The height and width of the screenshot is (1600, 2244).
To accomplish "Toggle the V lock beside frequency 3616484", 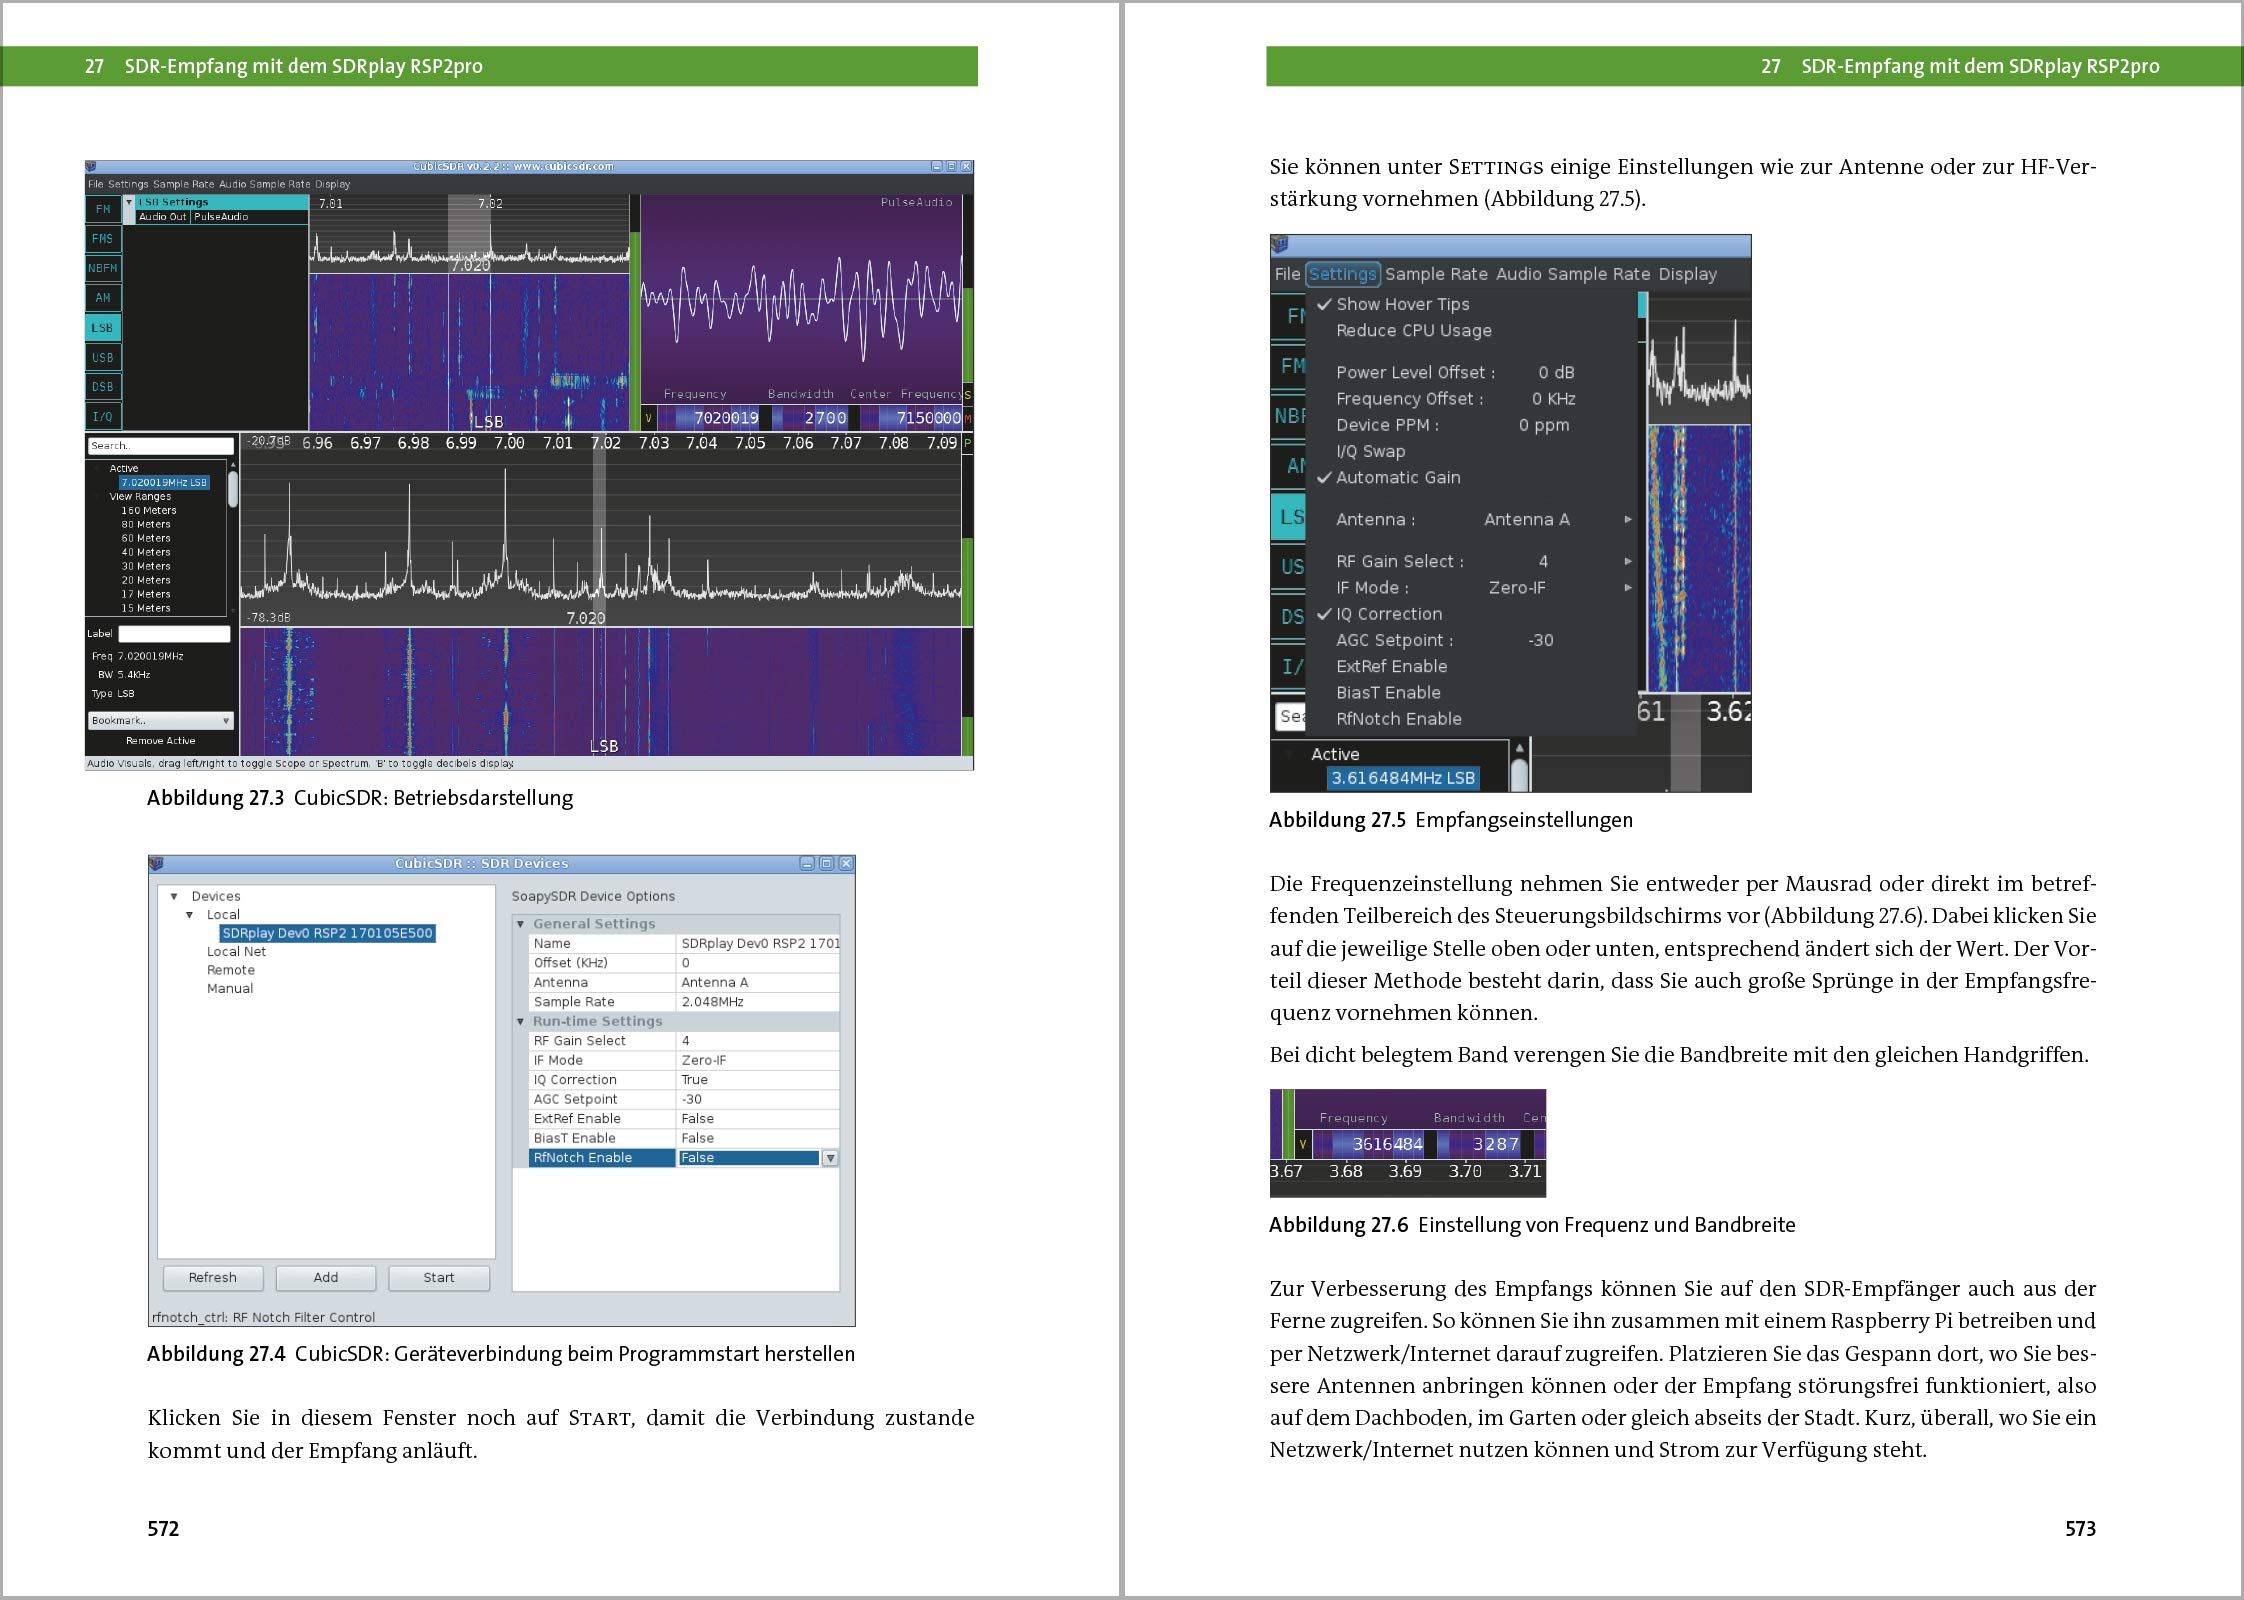I will (1302, 1144).
